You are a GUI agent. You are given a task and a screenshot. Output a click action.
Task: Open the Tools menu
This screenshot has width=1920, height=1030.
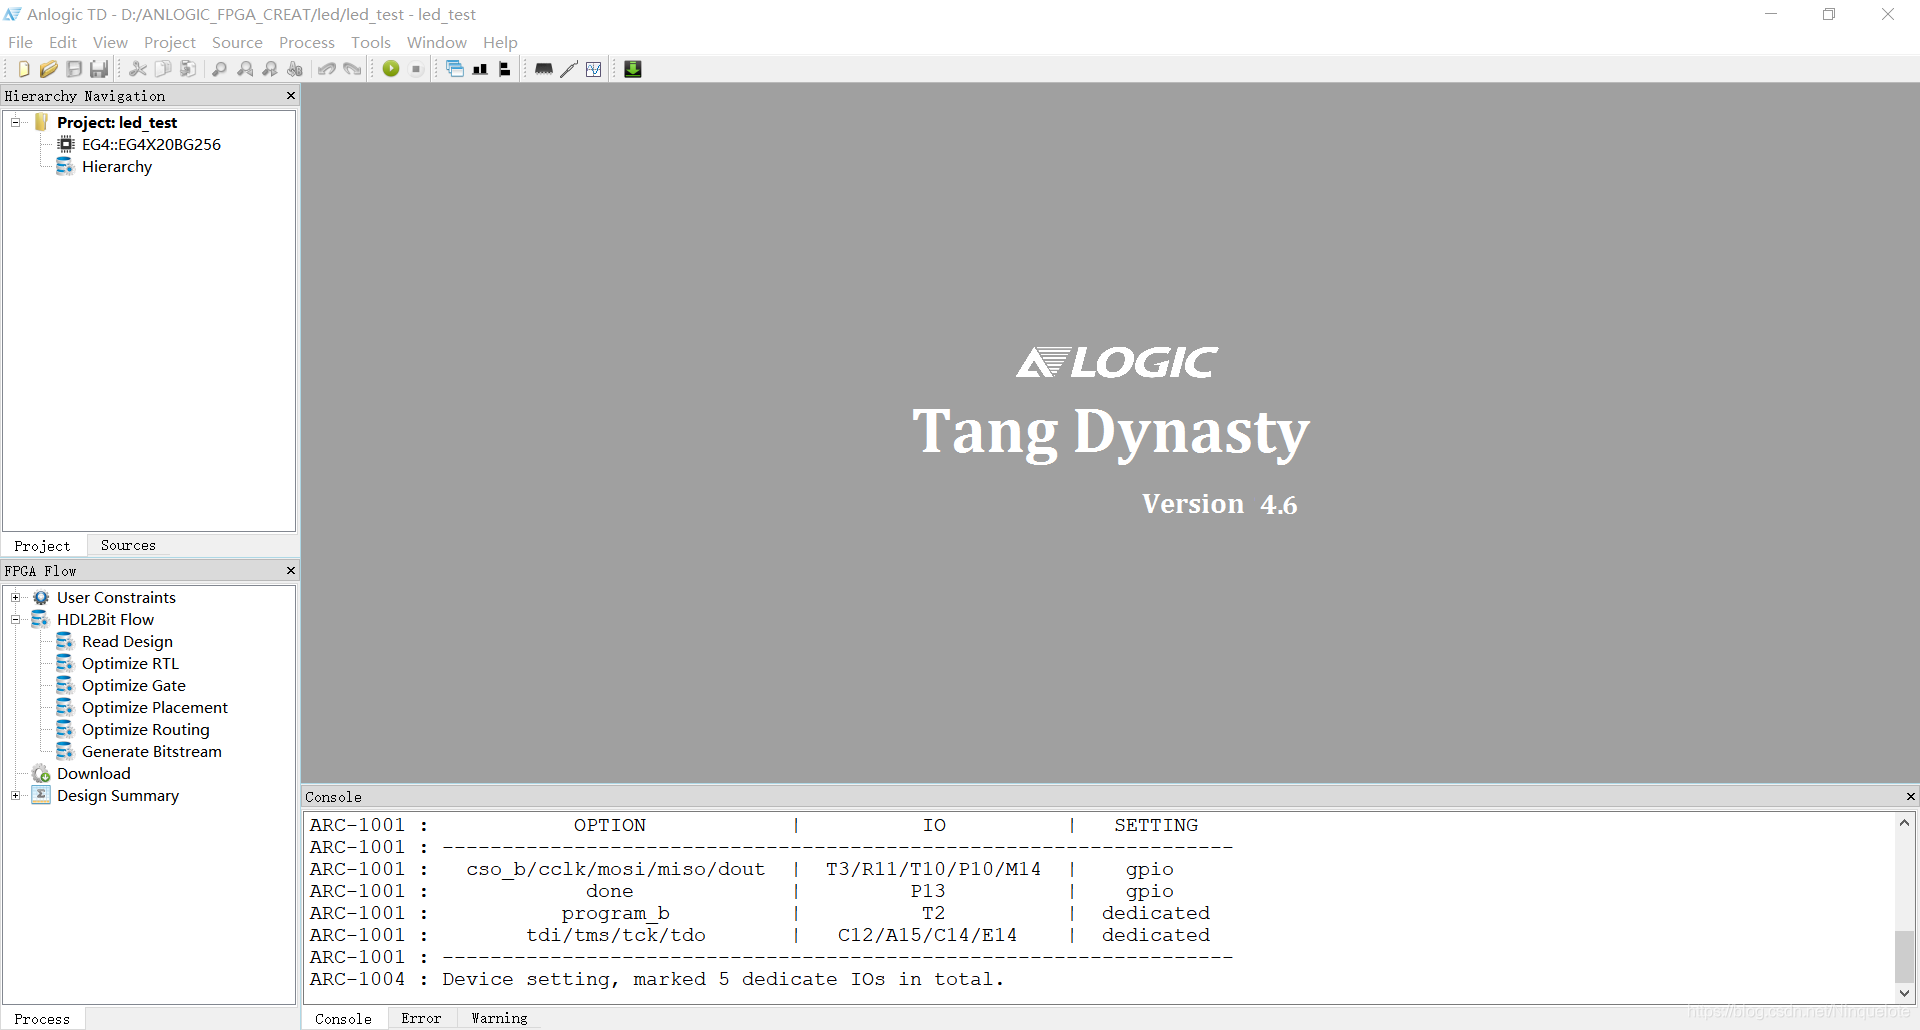371,42
